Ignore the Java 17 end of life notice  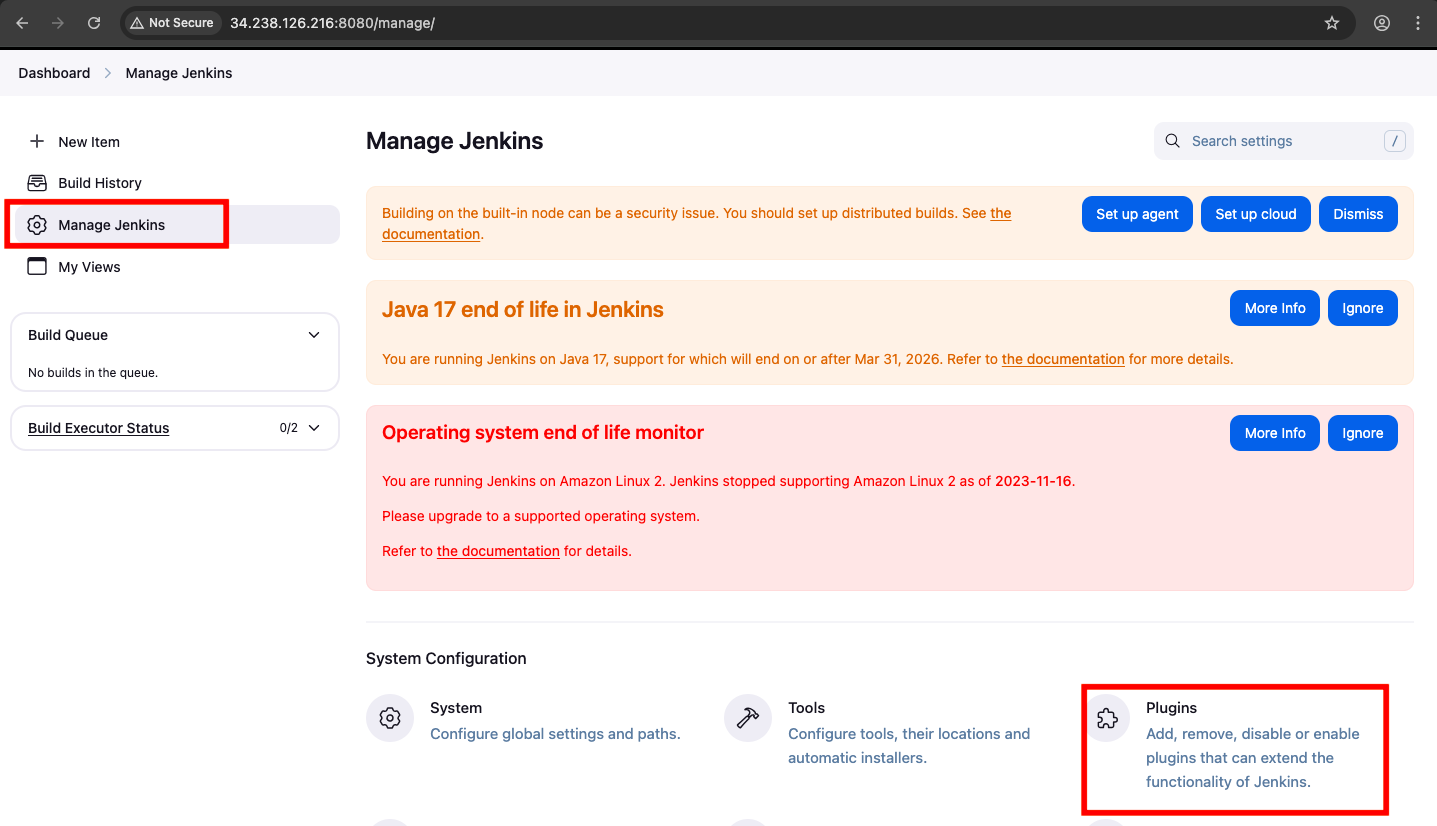[1363, 308]
